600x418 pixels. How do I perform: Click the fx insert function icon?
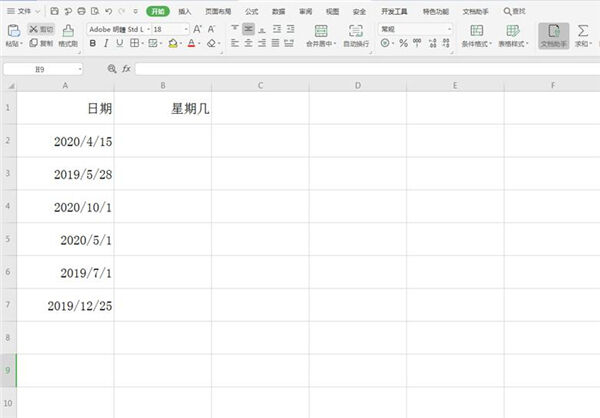126,69
